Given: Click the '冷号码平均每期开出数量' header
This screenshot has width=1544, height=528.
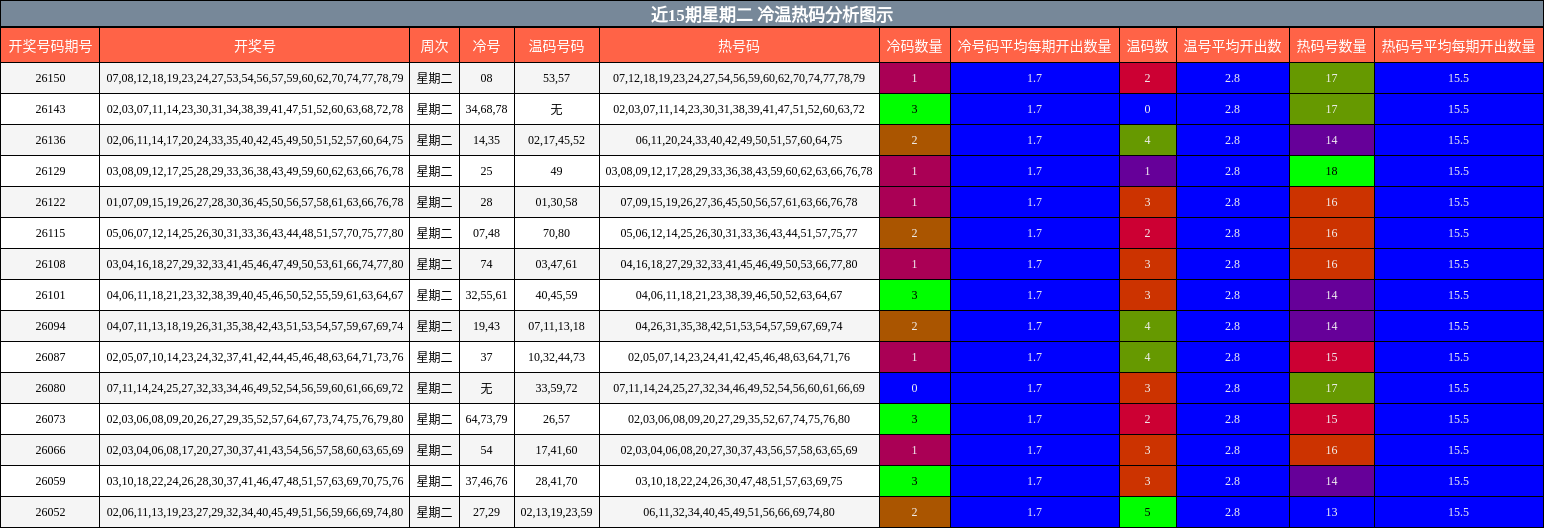Looking at the screenshot, I should pyautogui.click(x=1034, y=46).
